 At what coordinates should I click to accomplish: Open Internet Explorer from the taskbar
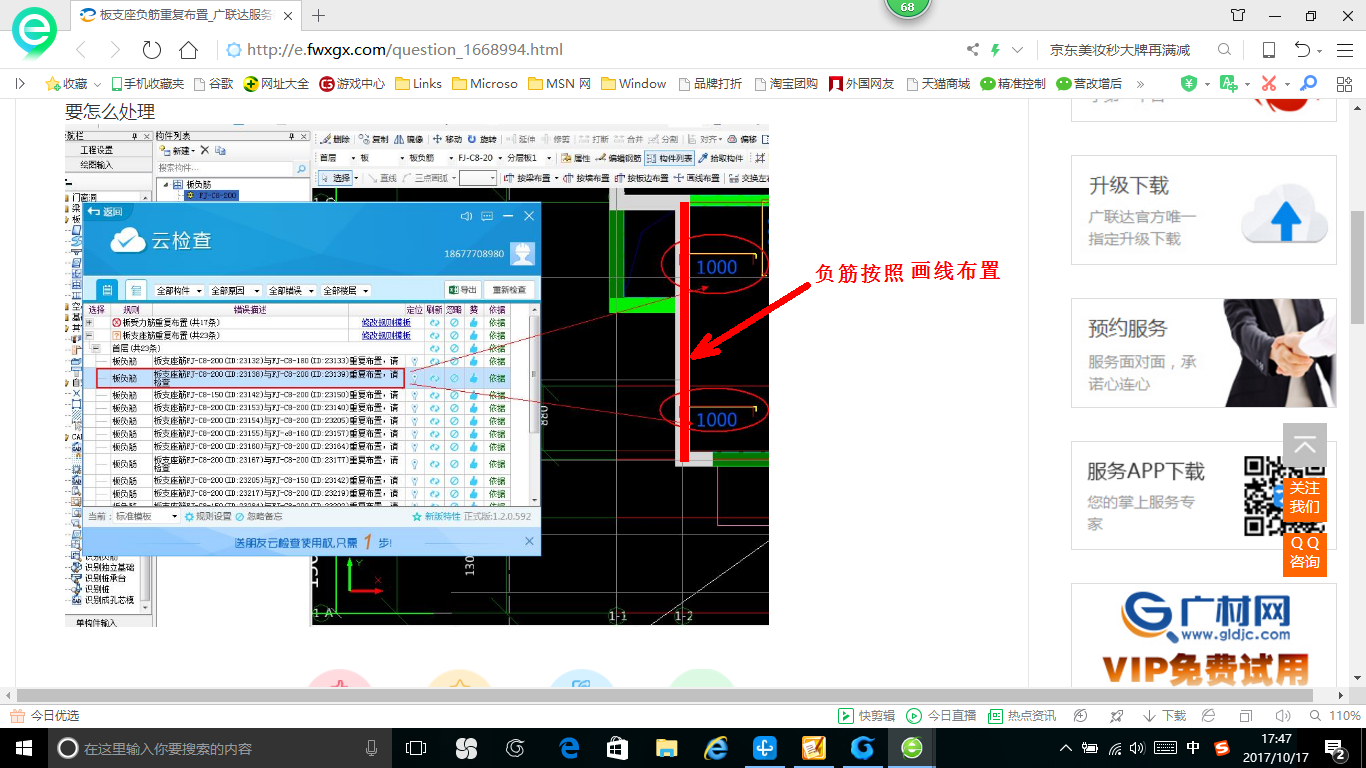pos(716,748)
